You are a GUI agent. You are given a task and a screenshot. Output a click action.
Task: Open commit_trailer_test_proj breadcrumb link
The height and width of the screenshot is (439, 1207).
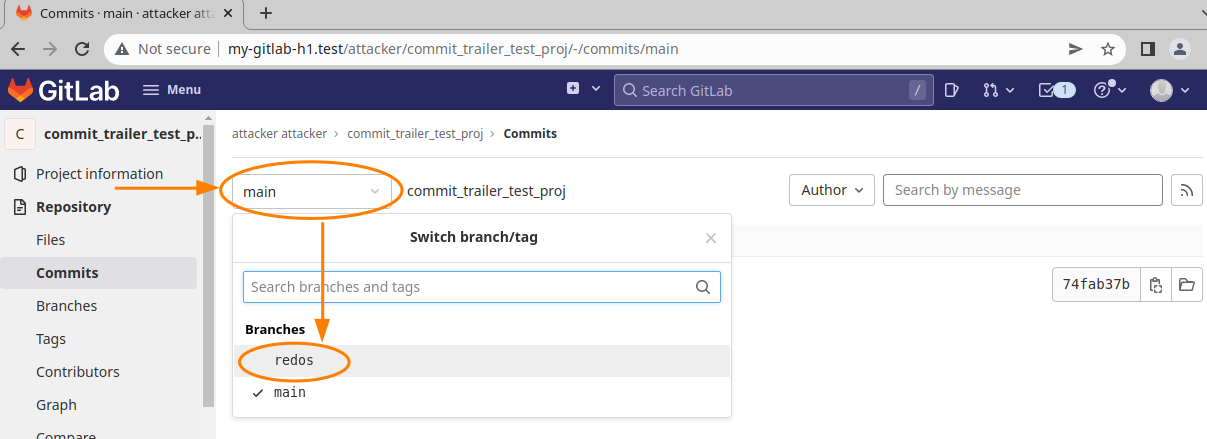[x=415, y=133]
